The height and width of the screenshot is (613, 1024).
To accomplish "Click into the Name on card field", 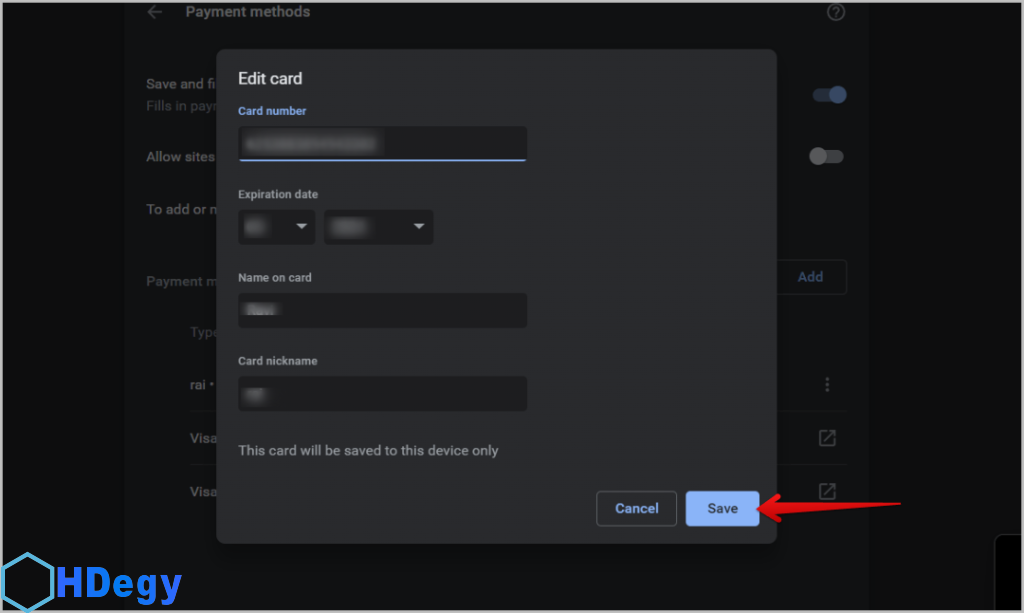I will pyautogui.click(x=382, y=310).
